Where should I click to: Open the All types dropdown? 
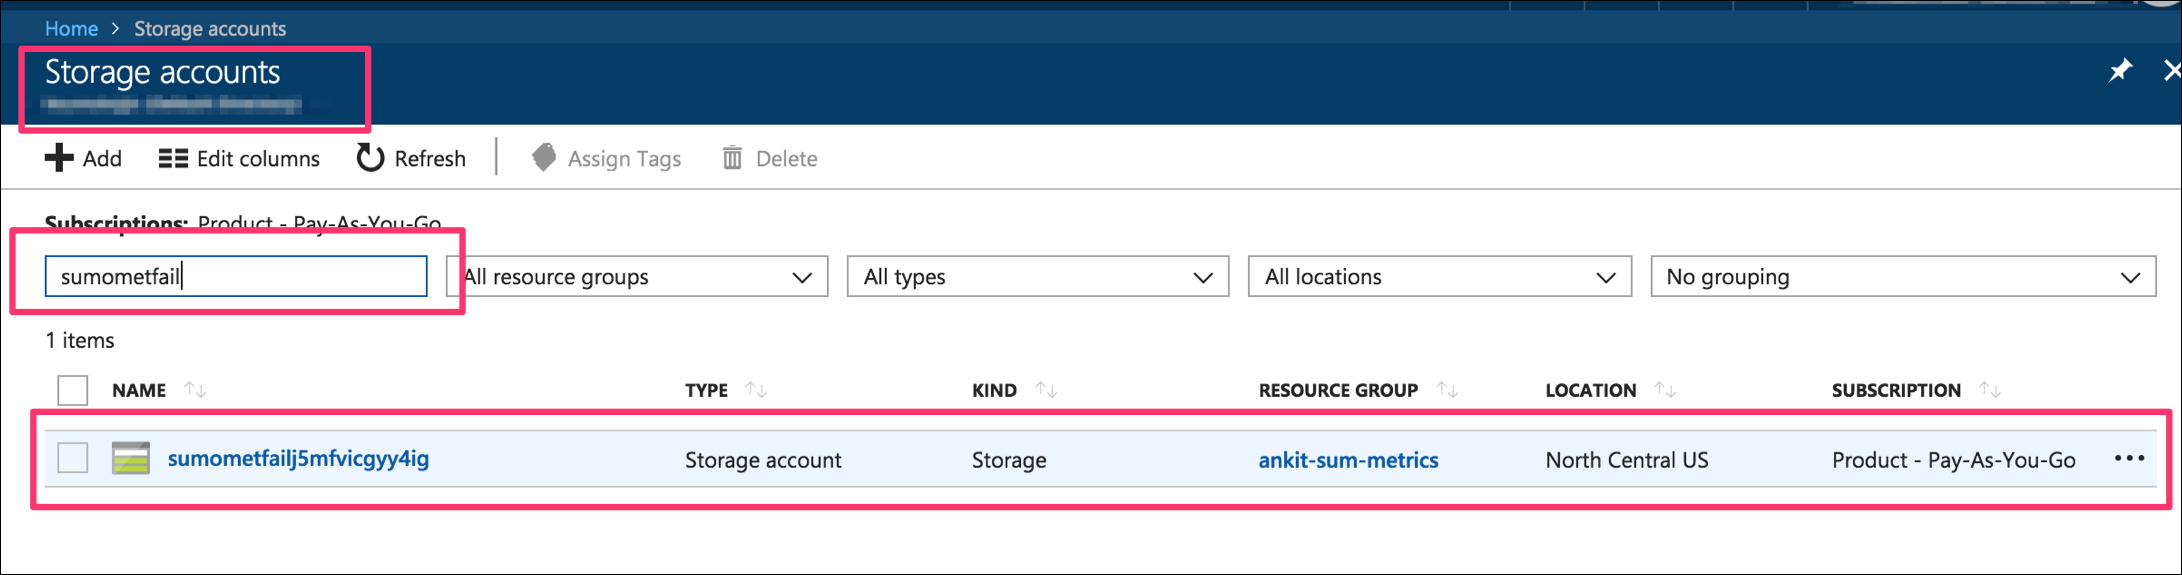(x=1037, y=277)
